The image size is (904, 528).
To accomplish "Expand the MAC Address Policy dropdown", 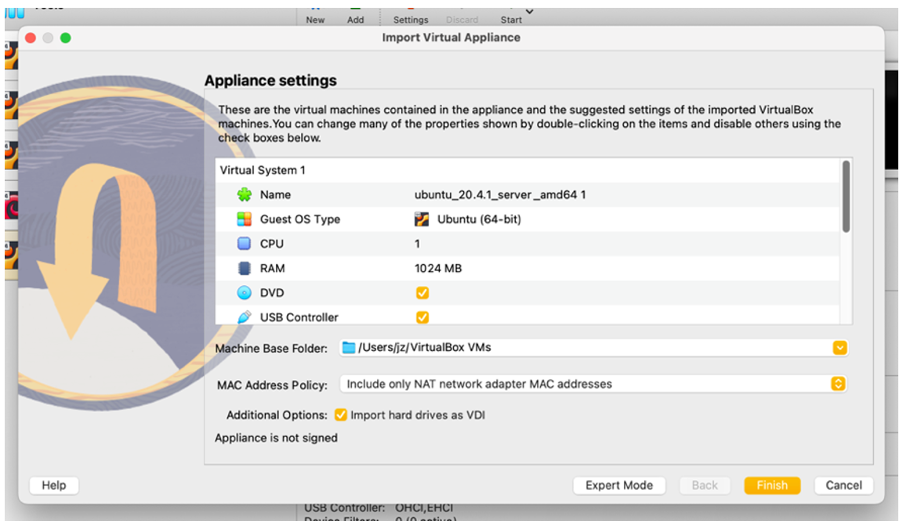I will (x=838, y=384).
